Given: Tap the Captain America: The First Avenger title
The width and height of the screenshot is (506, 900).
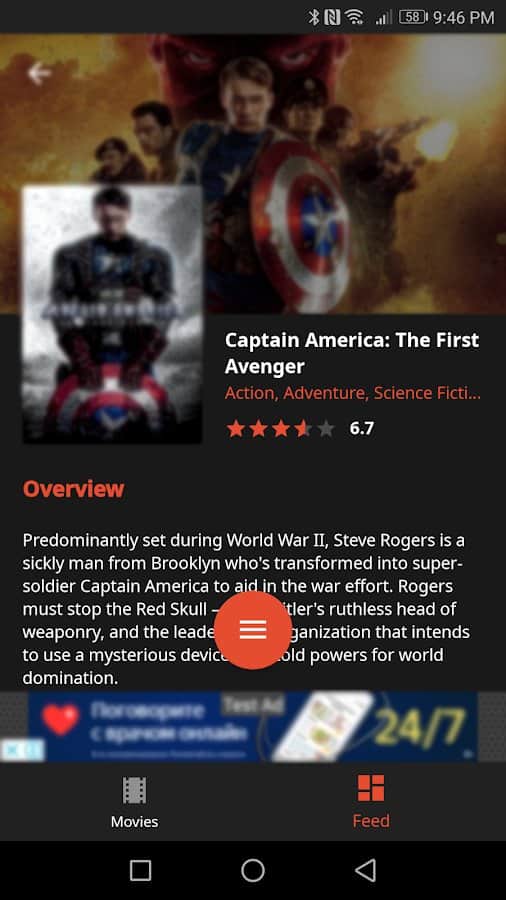Looking at the screenshot, I should (352, 353).
